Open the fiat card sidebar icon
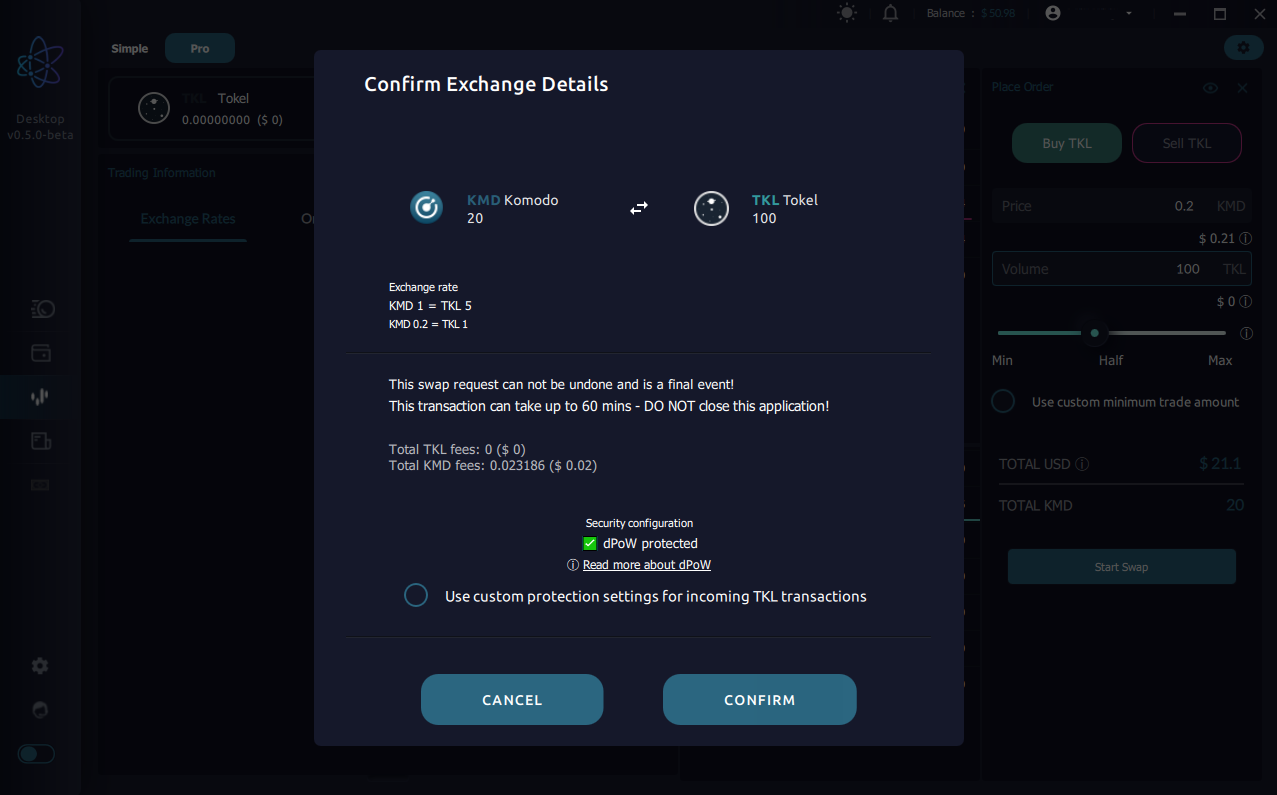This screenshot has height=795, width=1277. pos(41,485)
